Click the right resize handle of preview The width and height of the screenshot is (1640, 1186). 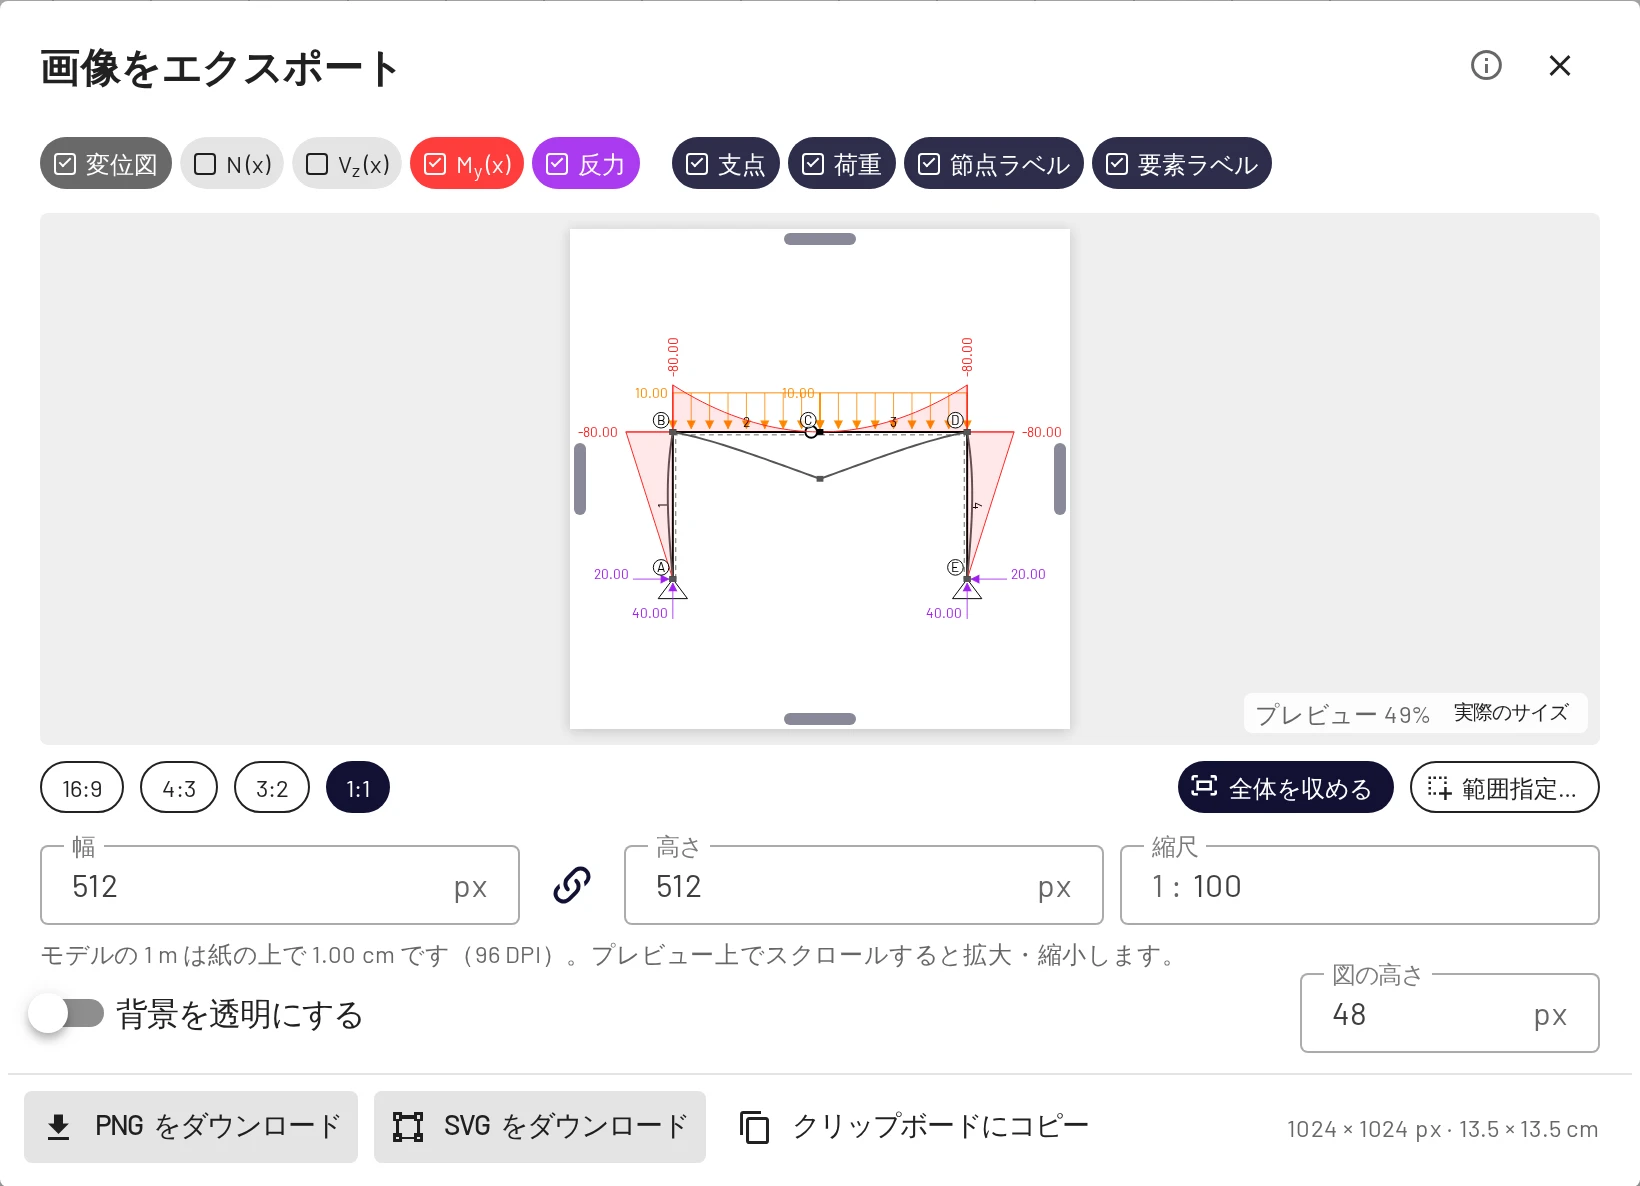click(1060, 479)
